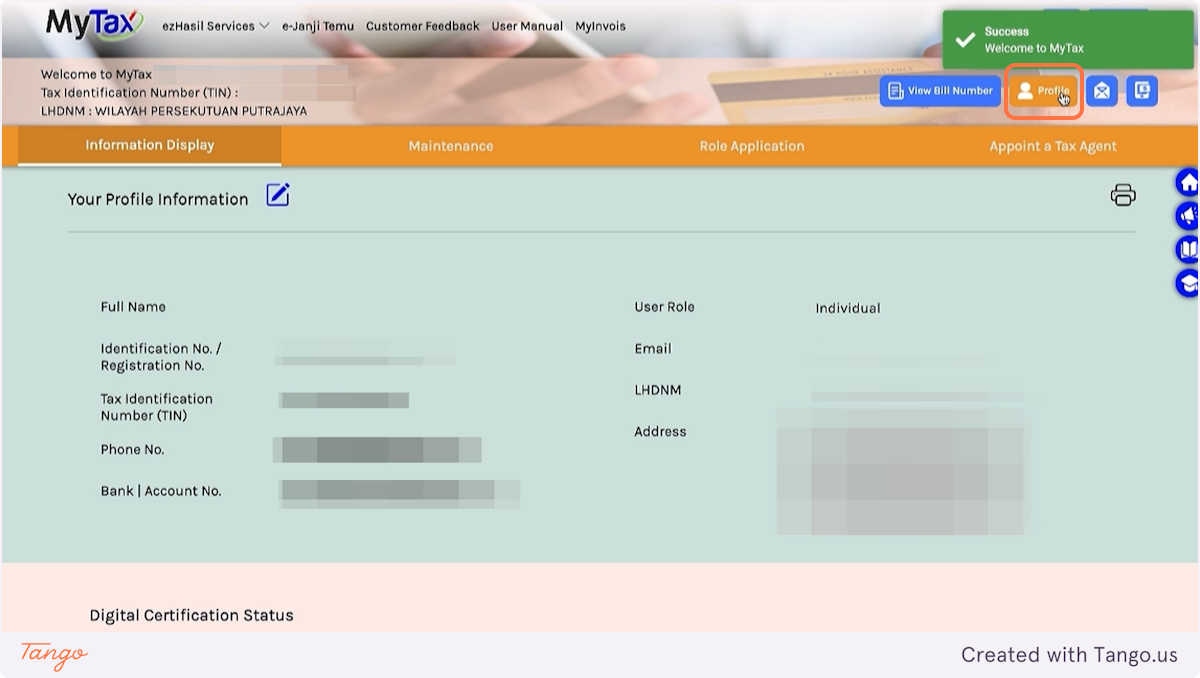
Task: Open the User Manual link
Action: coord(527,26)
